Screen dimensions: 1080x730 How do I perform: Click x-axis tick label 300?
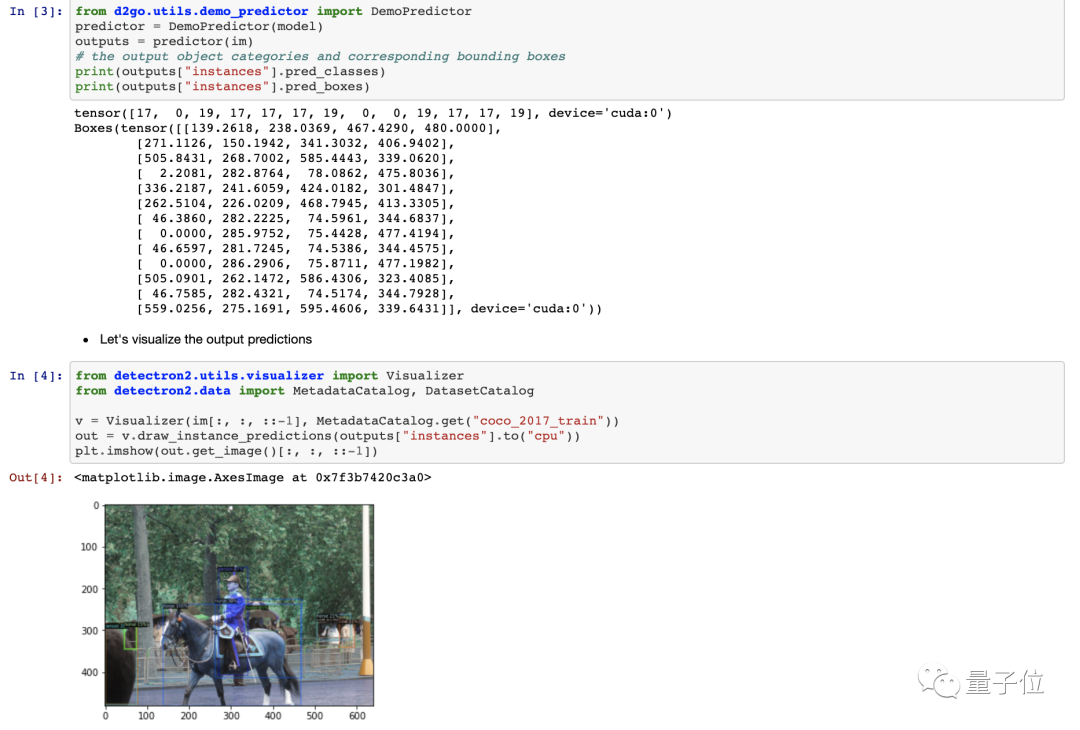point(231,716)
